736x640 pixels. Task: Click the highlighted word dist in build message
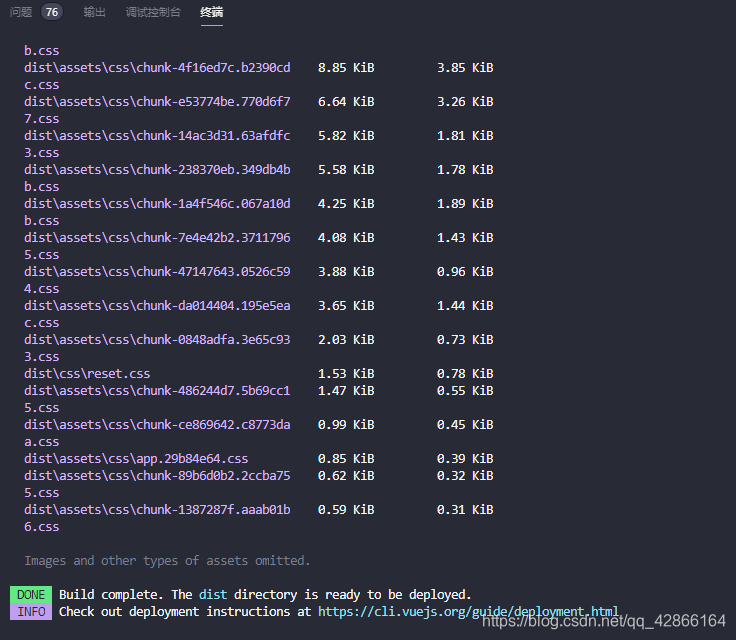[213, 594]
